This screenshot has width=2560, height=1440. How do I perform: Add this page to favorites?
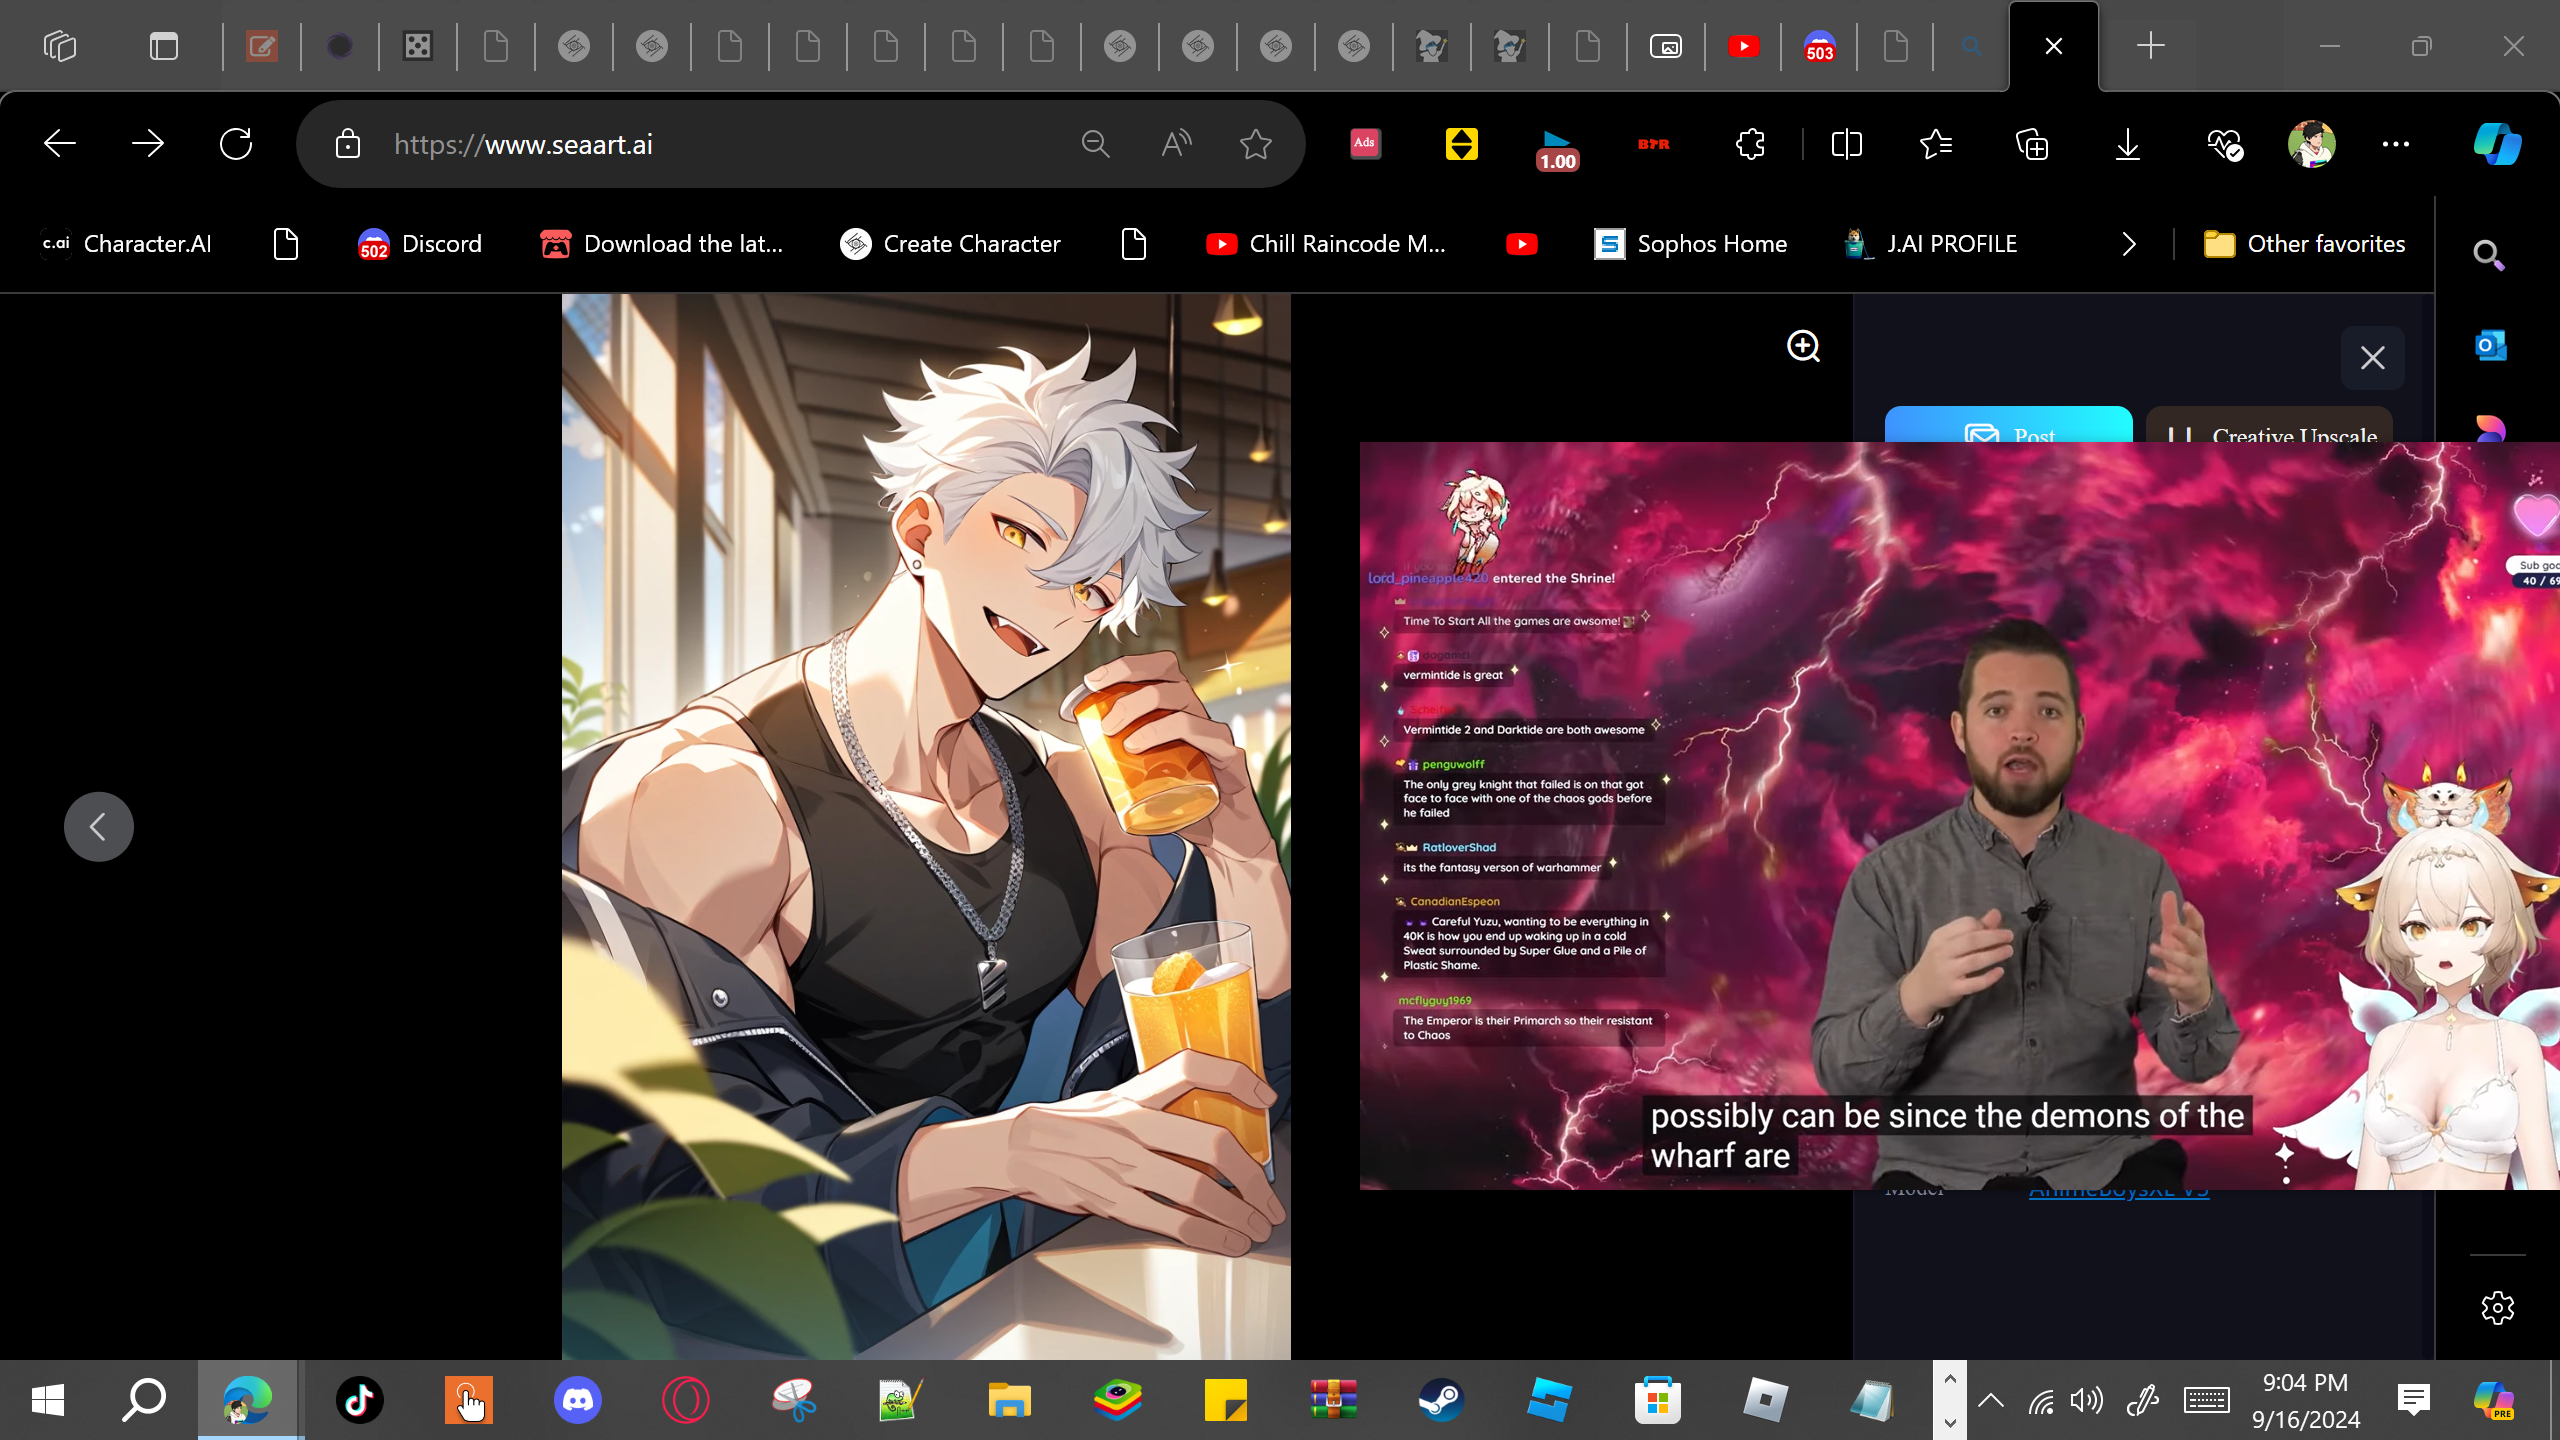pyautogui.click(x=1256, y=144)
